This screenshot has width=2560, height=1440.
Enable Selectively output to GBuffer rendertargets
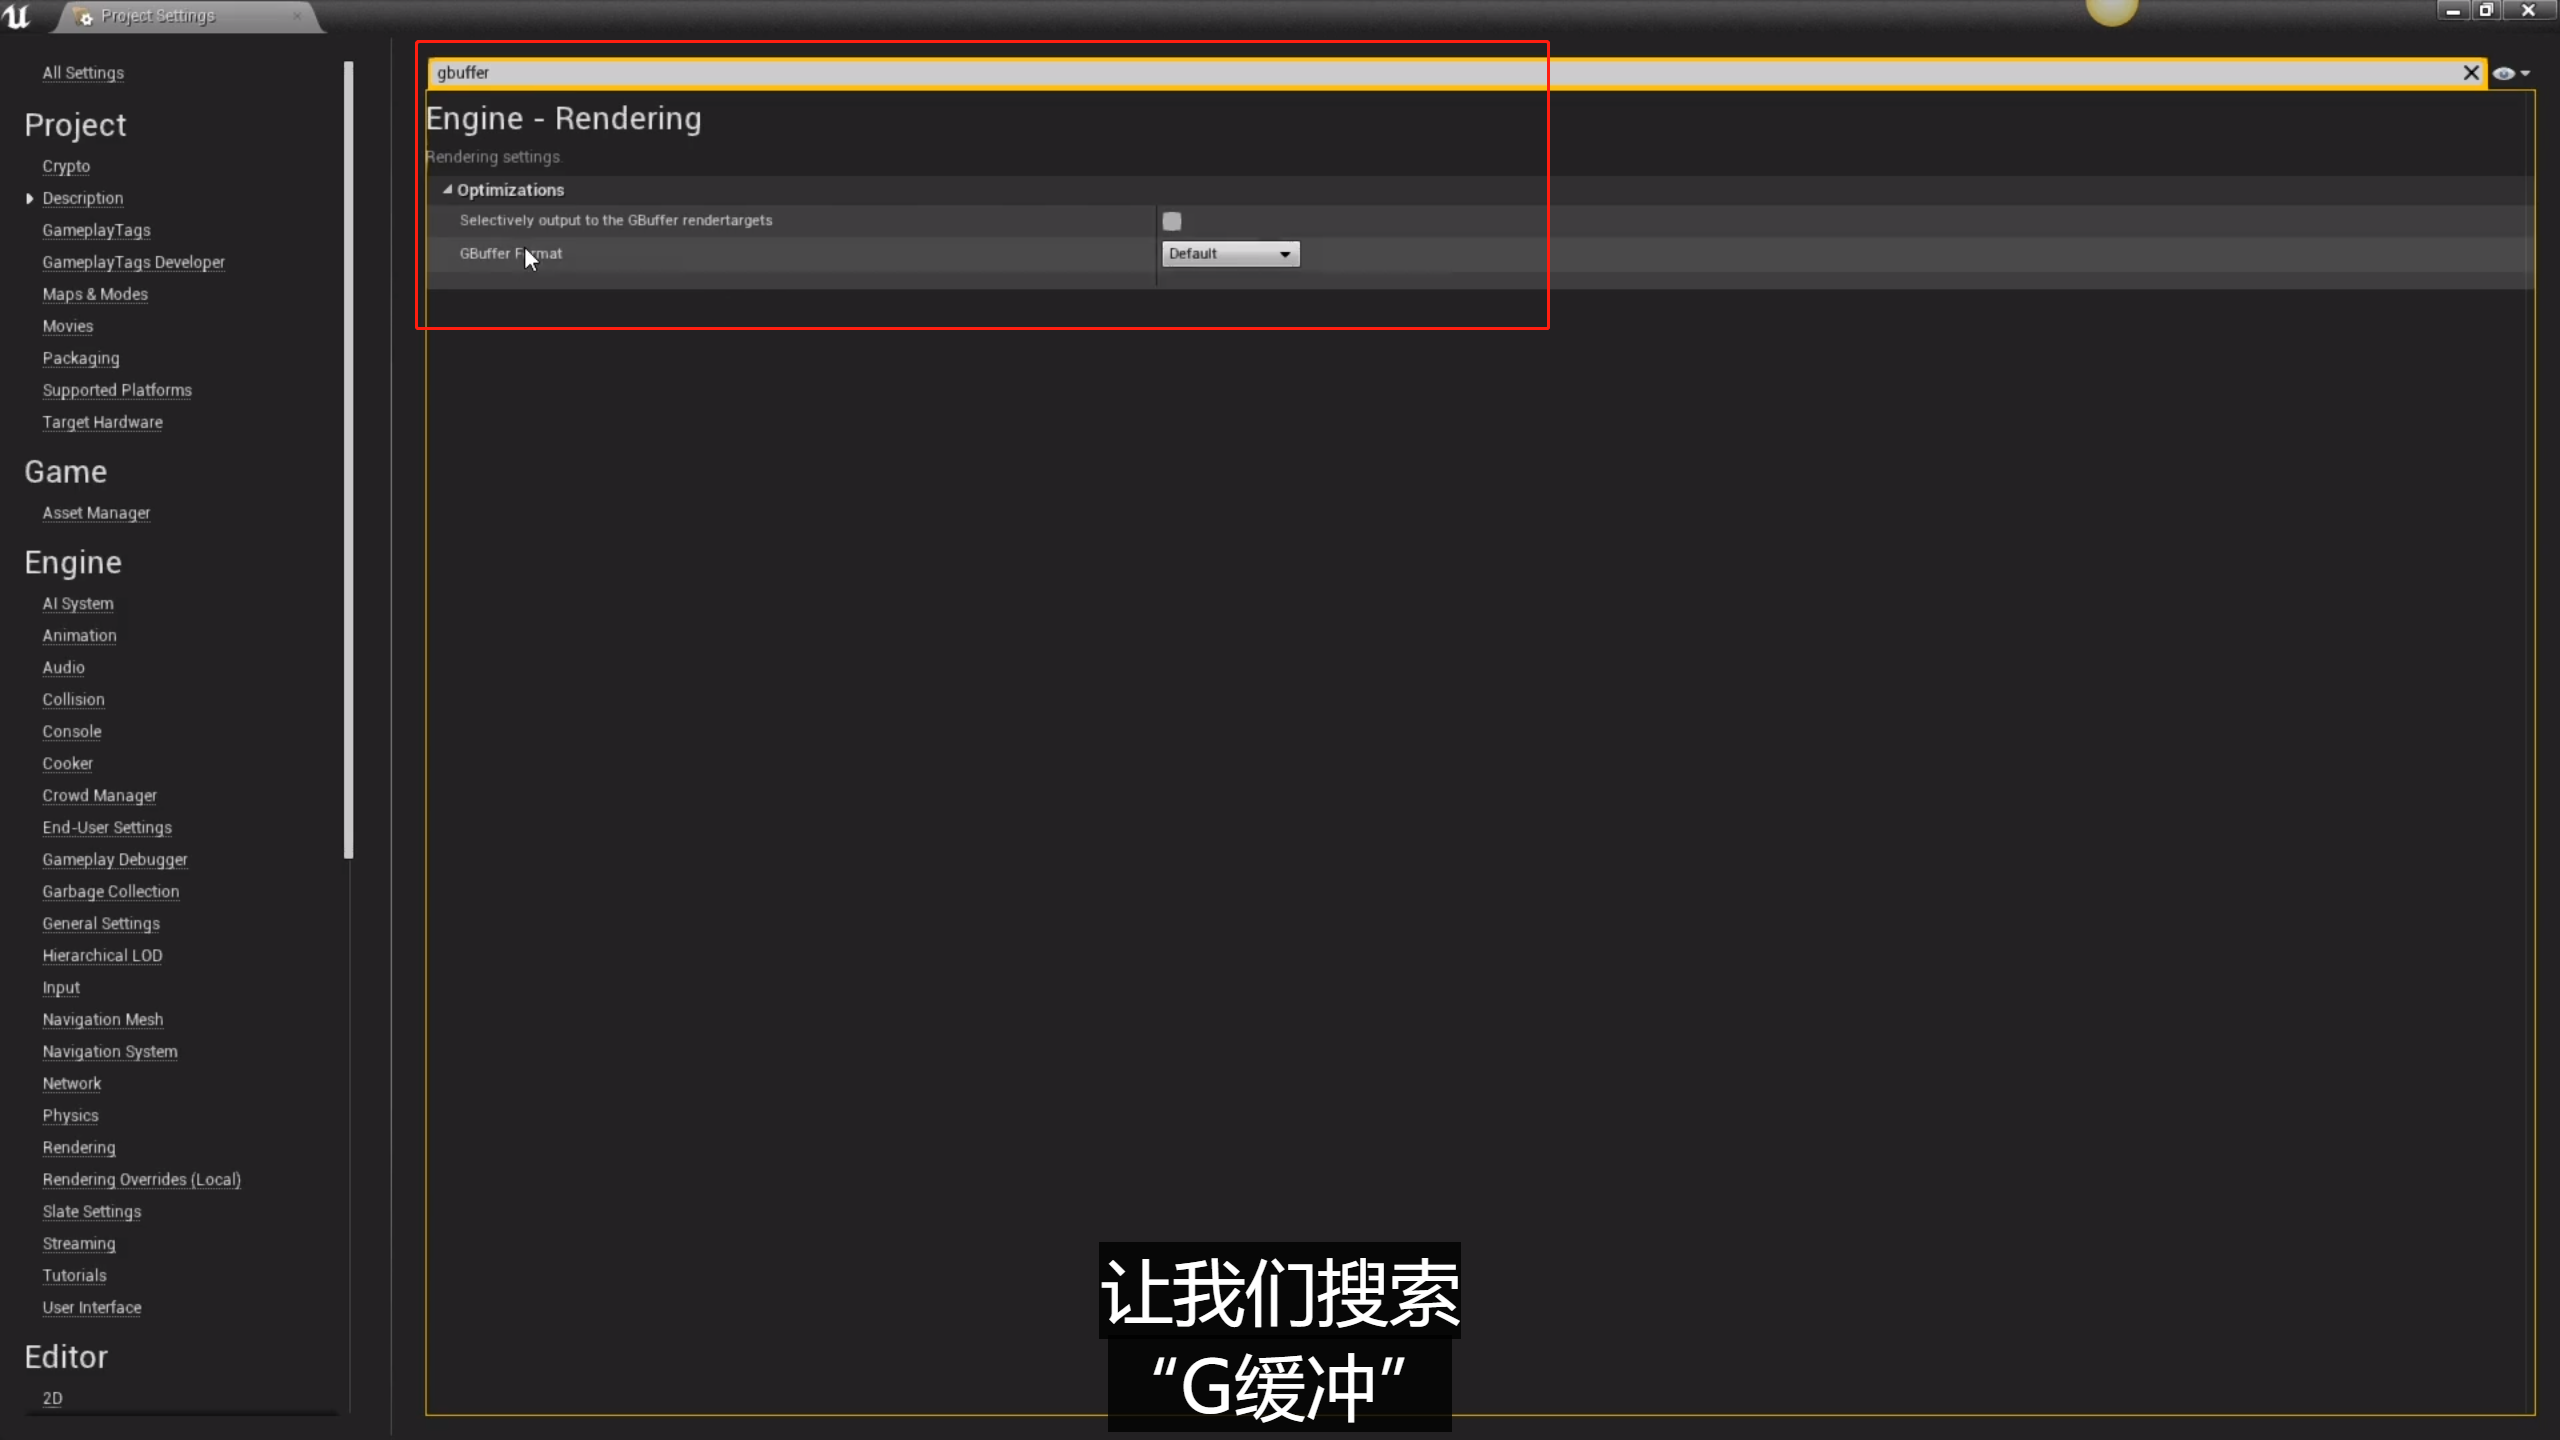1171,221
